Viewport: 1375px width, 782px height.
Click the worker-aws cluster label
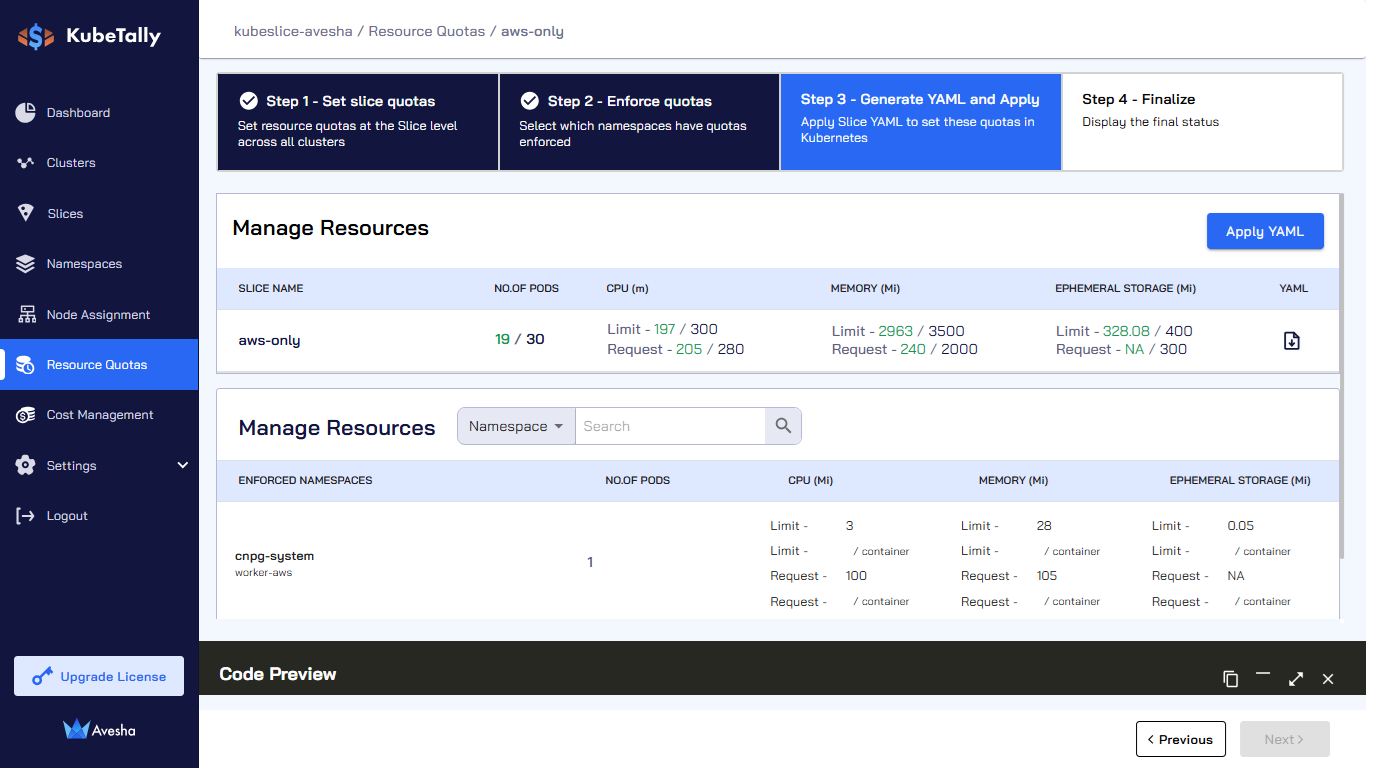[263, 573]
